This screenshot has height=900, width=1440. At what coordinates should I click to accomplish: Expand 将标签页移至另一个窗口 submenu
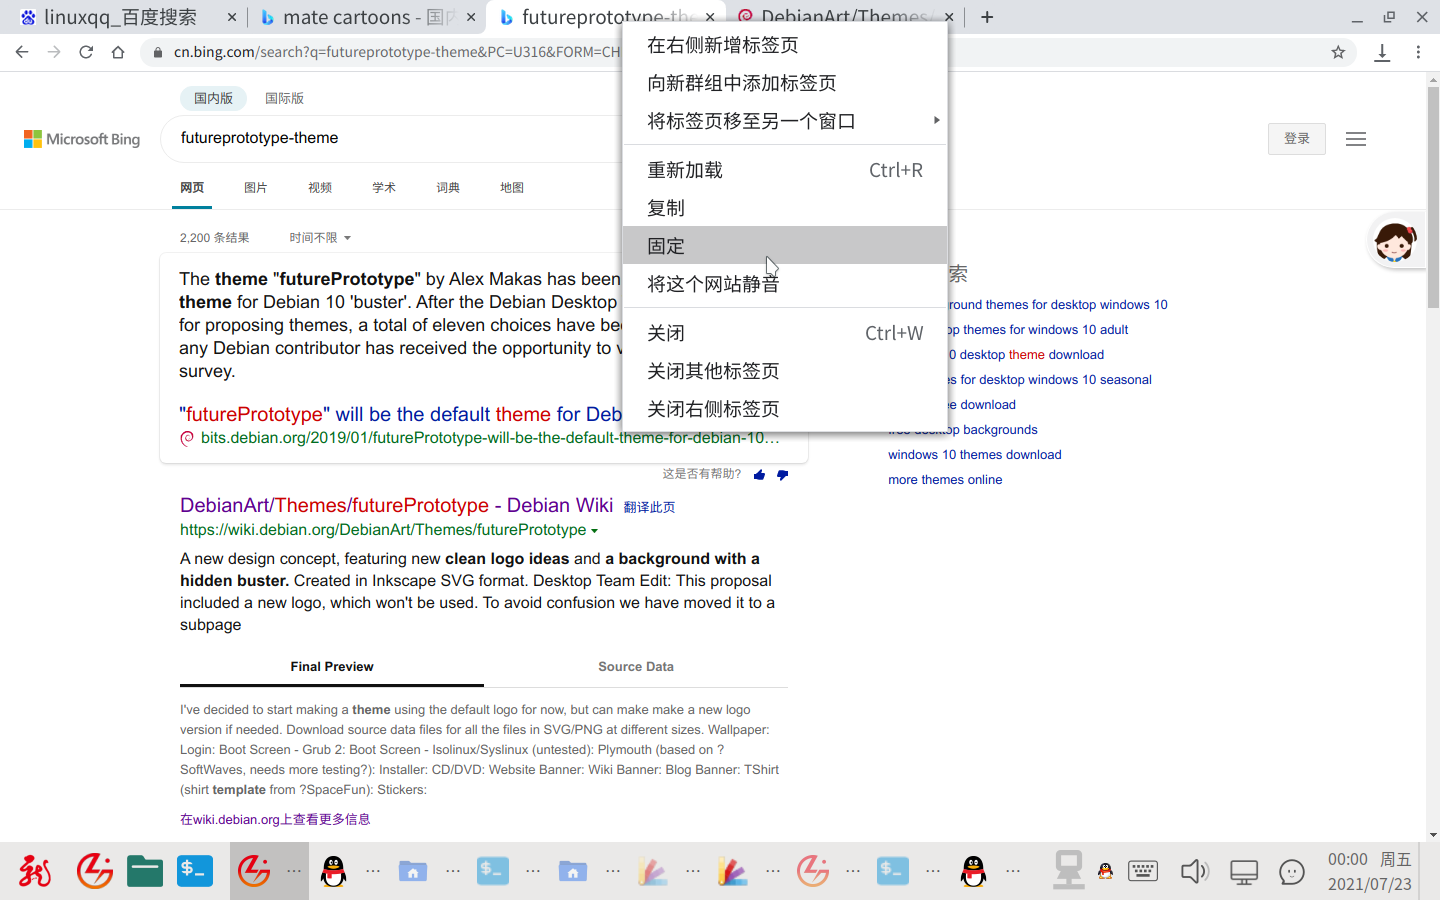[785, 121]
